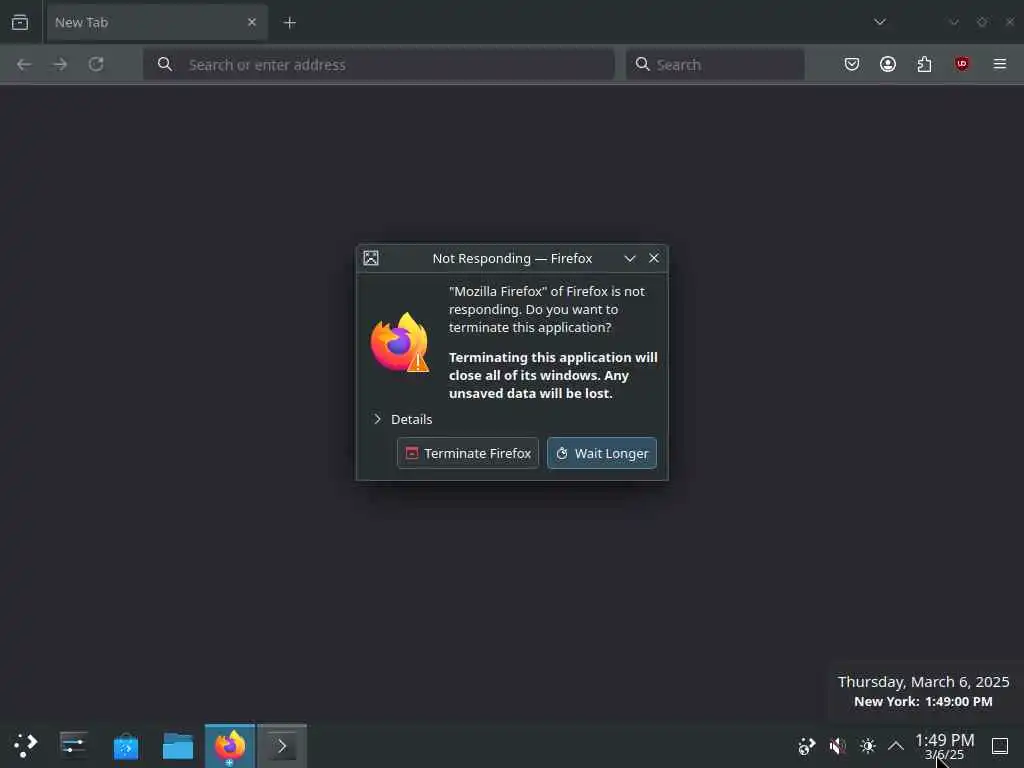
Task: Open the Firefox hamburger application menu
Action: pyautogui.click(x=1000, y=64)
